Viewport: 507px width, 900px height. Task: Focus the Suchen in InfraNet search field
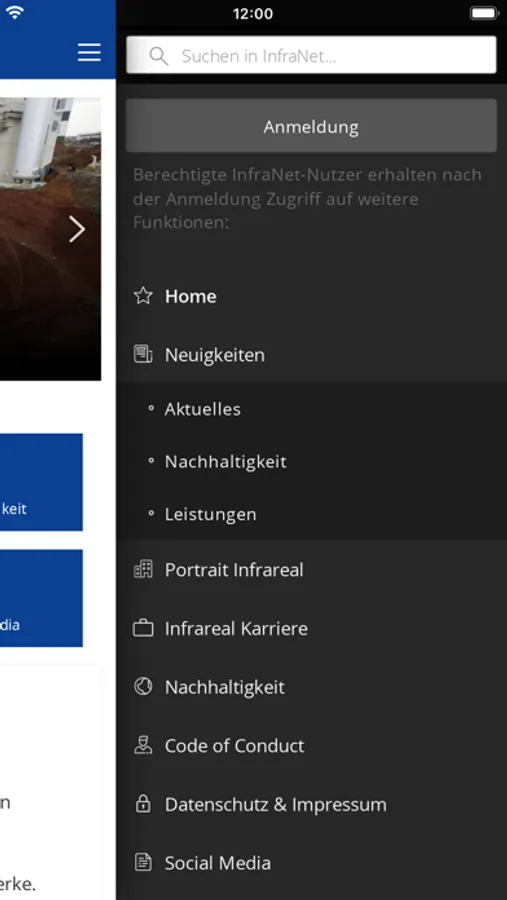(311, 55)
